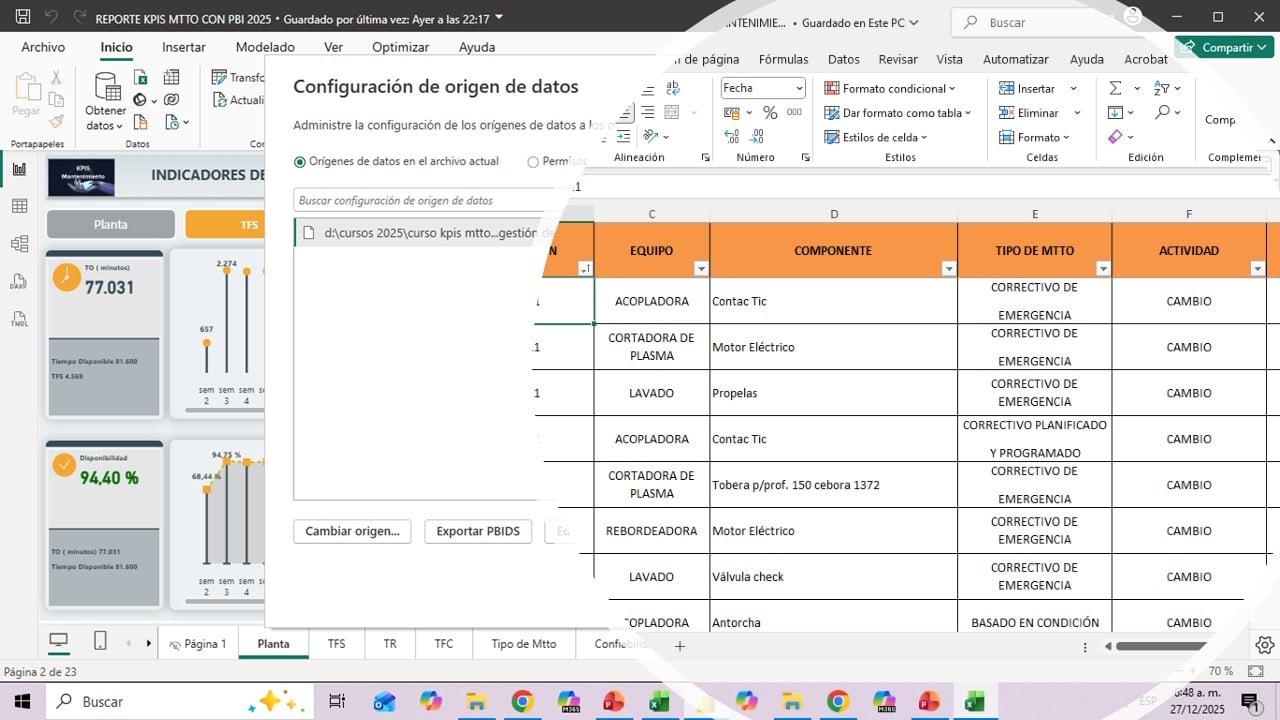Expand the Fecha number format dropdown

798,88
